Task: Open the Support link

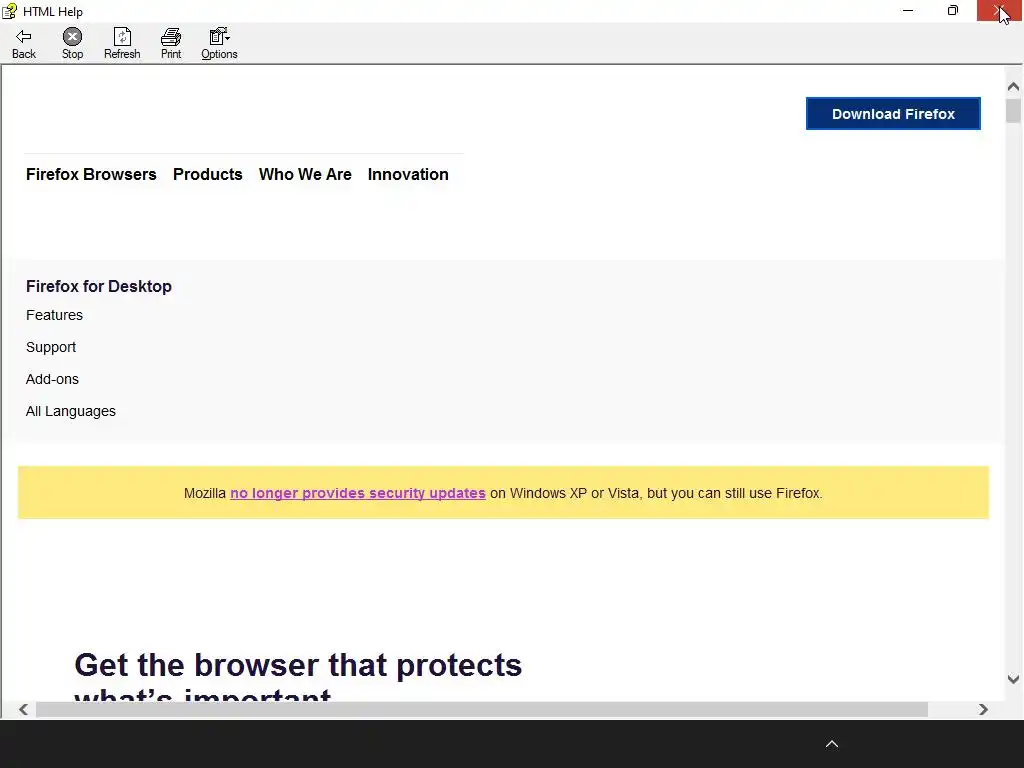Action: tap(51, 347)
